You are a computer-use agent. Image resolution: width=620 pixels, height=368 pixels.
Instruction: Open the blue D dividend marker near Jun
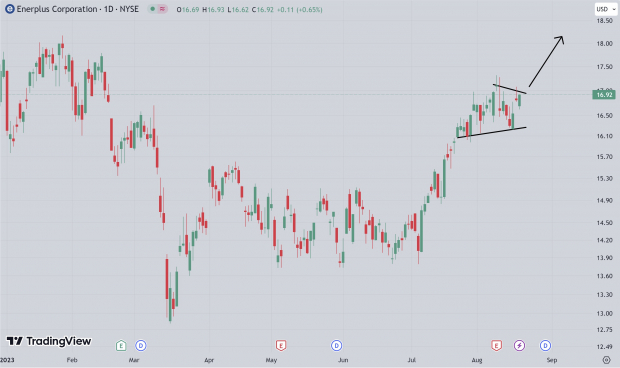click(x=336, y=346)
